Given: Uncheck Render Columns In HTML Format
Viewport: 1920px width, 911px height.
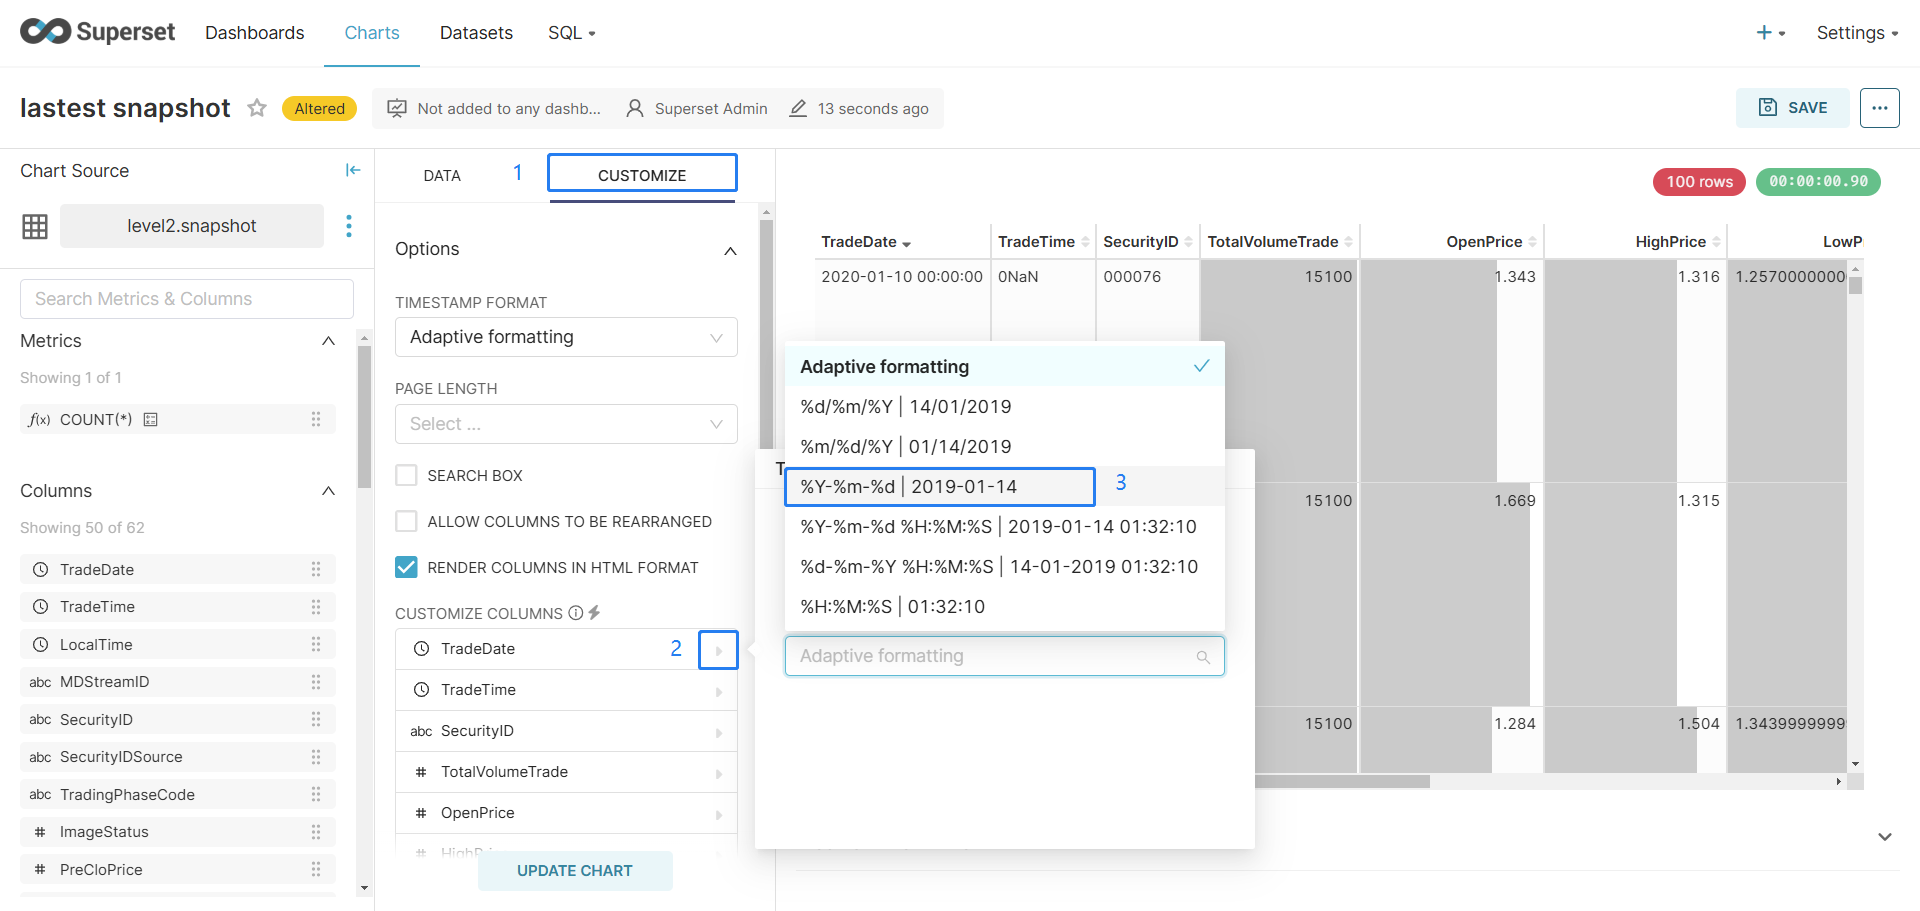Looking at the screenshot, I should 406,568.
